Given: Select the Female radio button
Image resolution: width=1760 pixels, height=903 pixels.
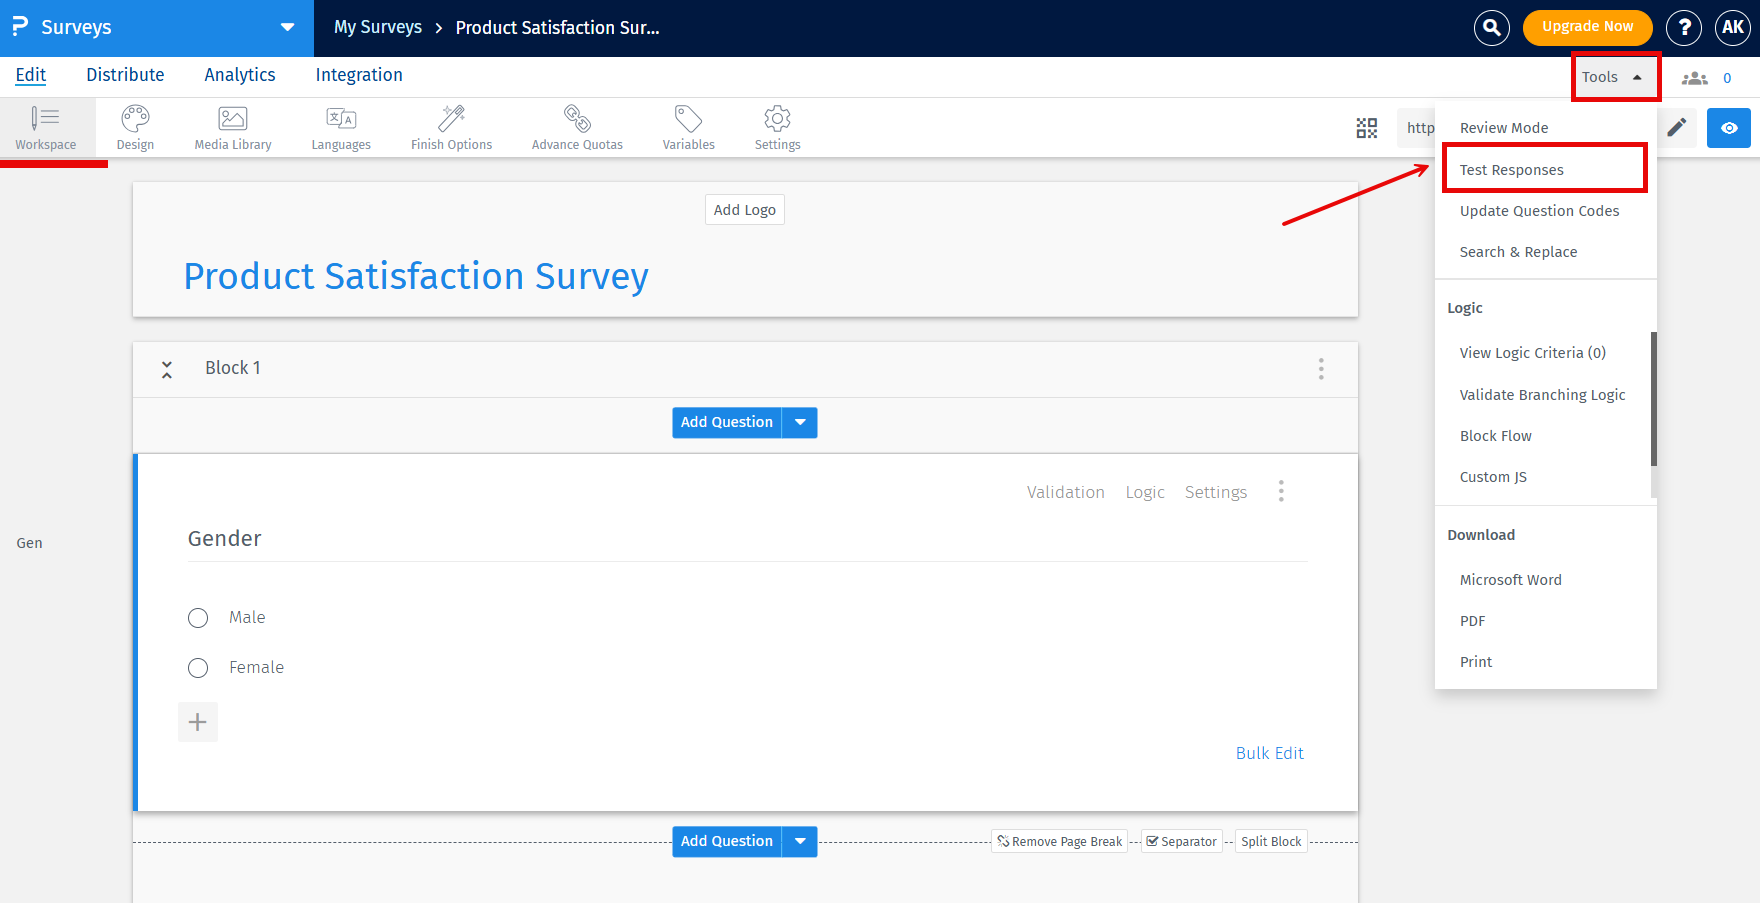Looking at the screenshot, I should (x=197, y=667).
